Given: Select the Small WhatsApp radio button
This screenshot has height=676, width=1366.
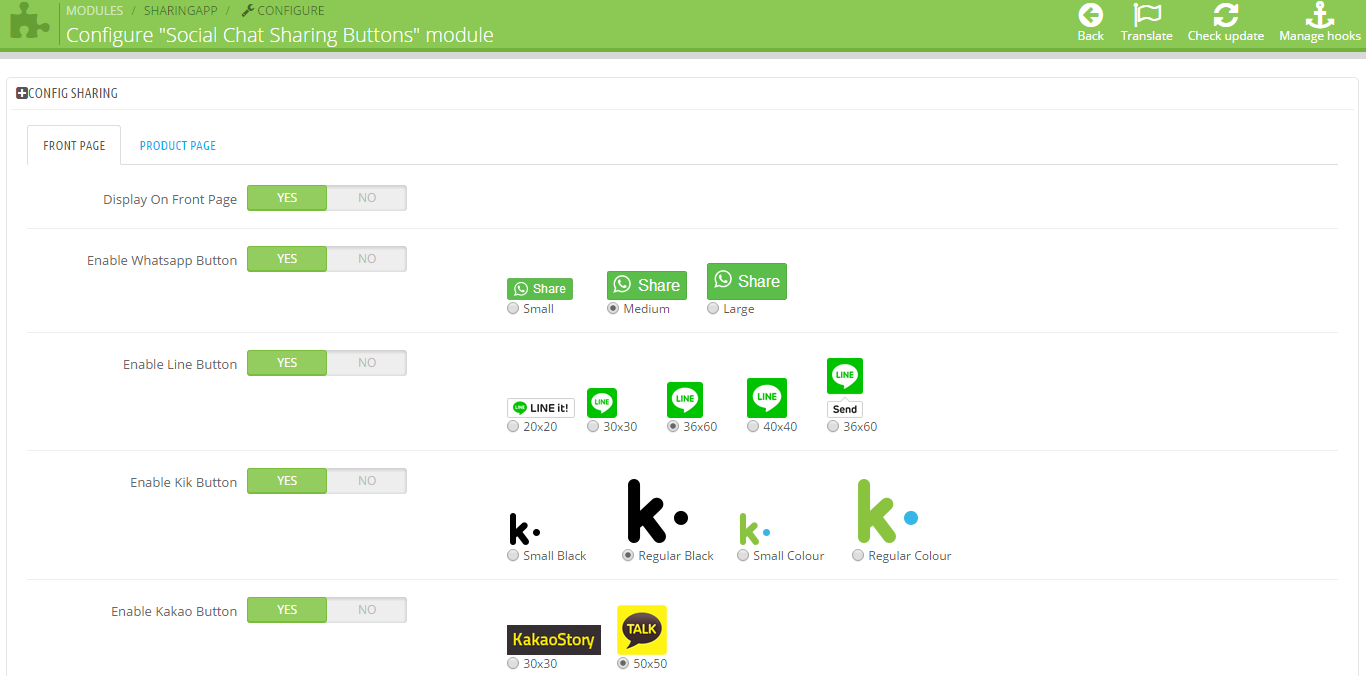Looking at the screenshot, I should (x=513, y=308).
